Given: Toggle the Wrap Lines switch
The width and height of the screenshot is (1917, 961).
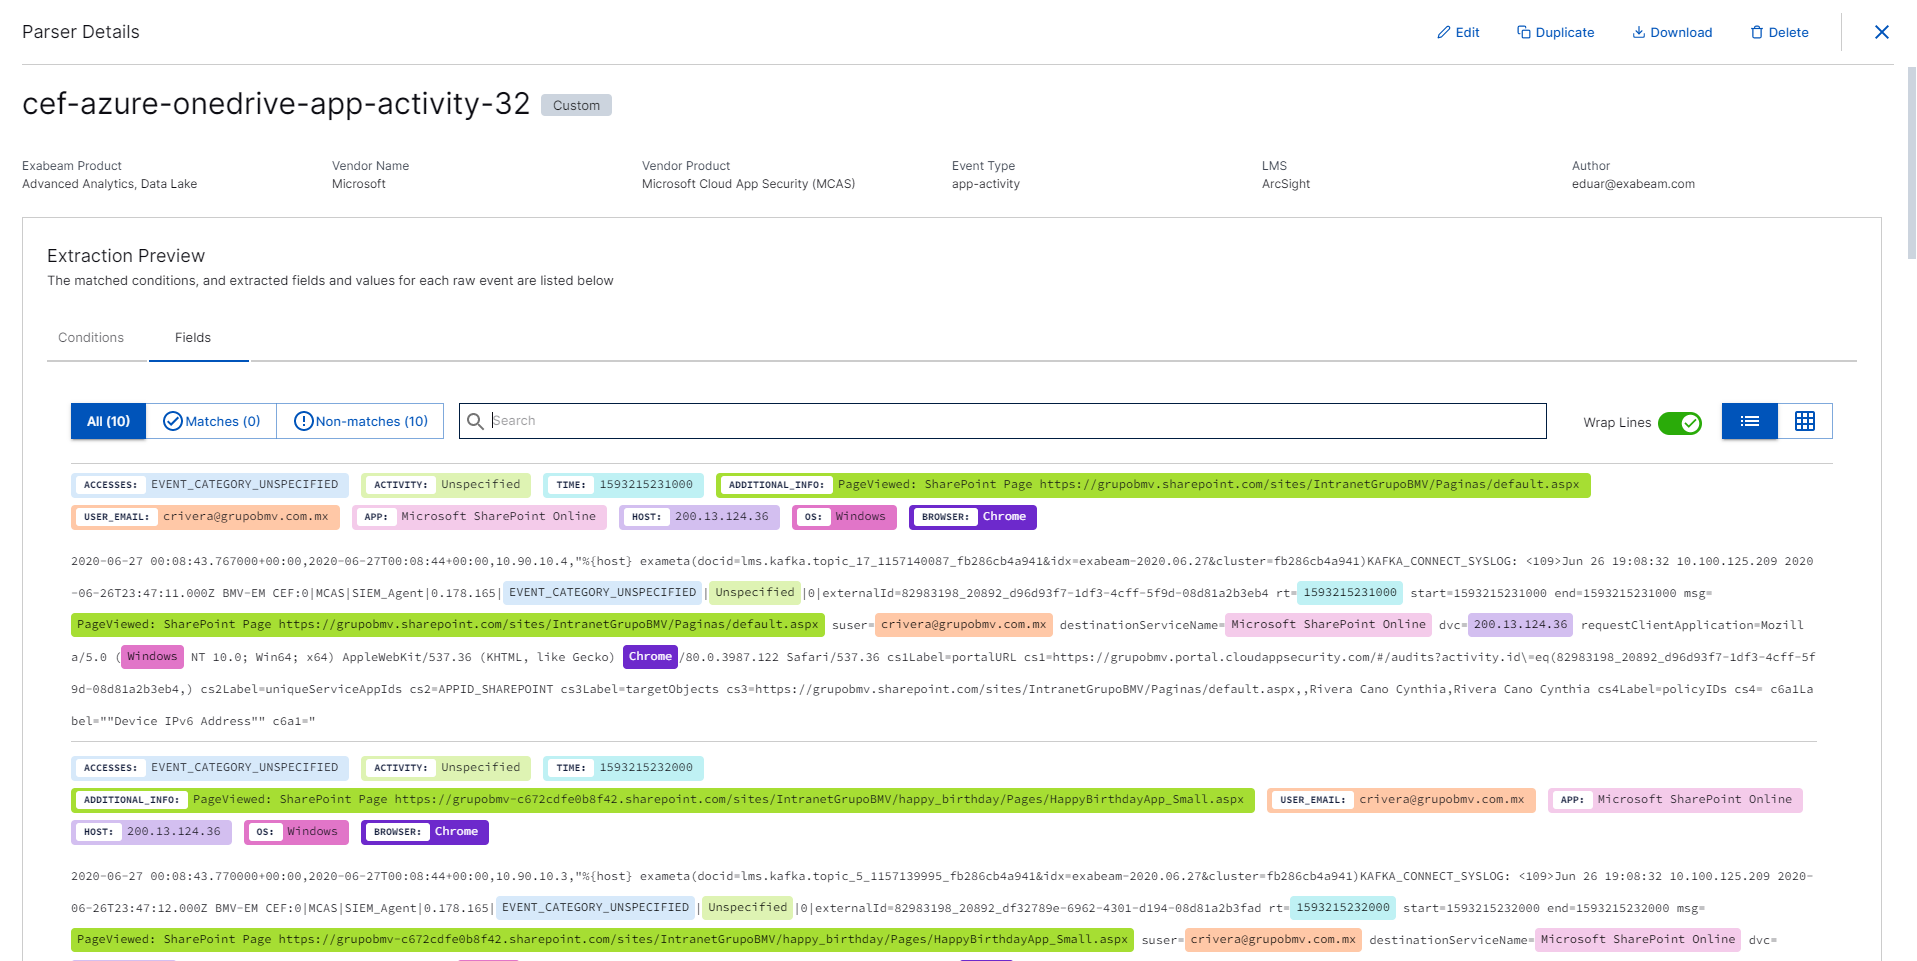Looking at the screenshot, I should (1680, 423).
